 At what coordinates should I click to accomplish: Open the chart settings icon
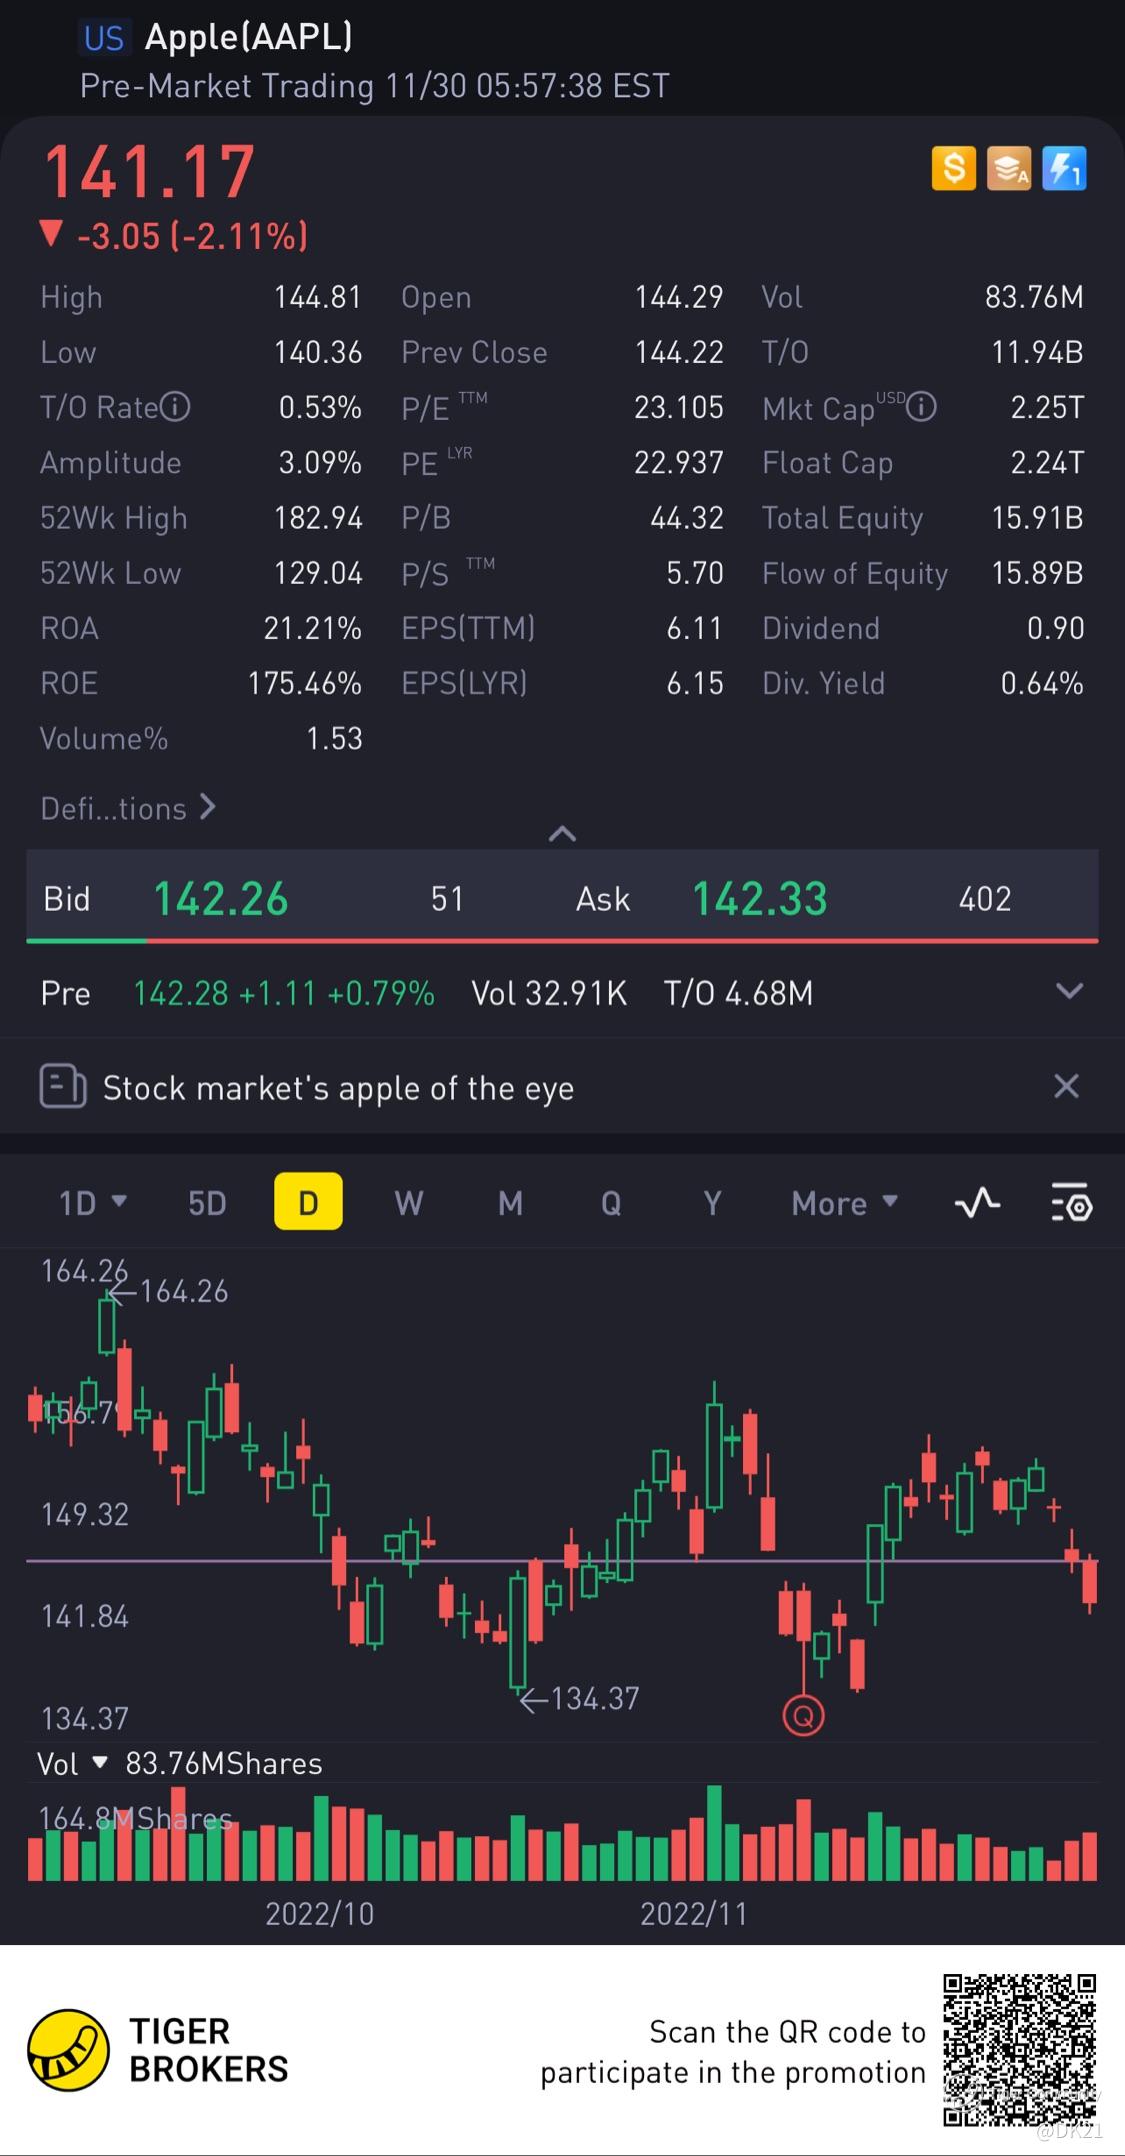1071,1202
